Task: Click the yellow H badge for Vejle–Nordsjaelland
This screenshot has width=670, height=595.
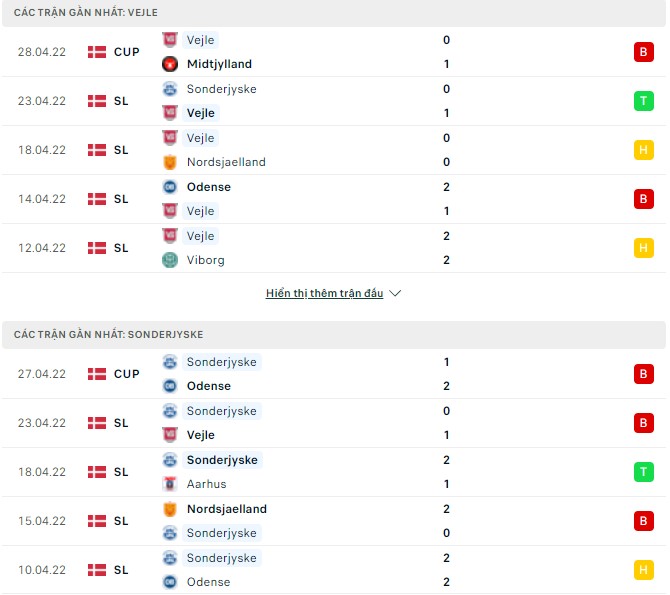Action: 643,150
